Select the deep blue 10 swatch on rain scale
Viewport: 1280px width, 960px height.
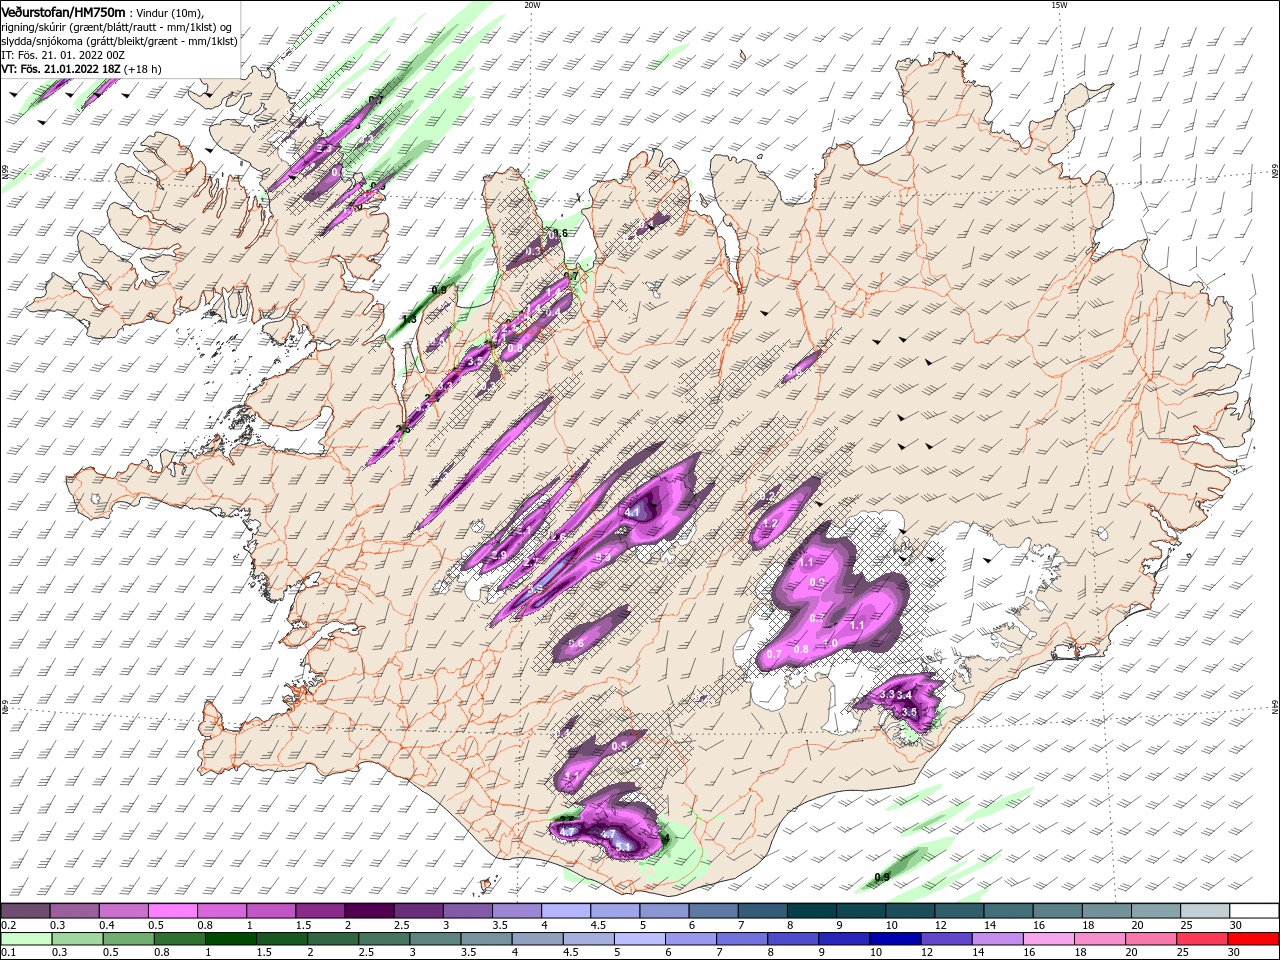pyautogui.click(x=895, y=939)
